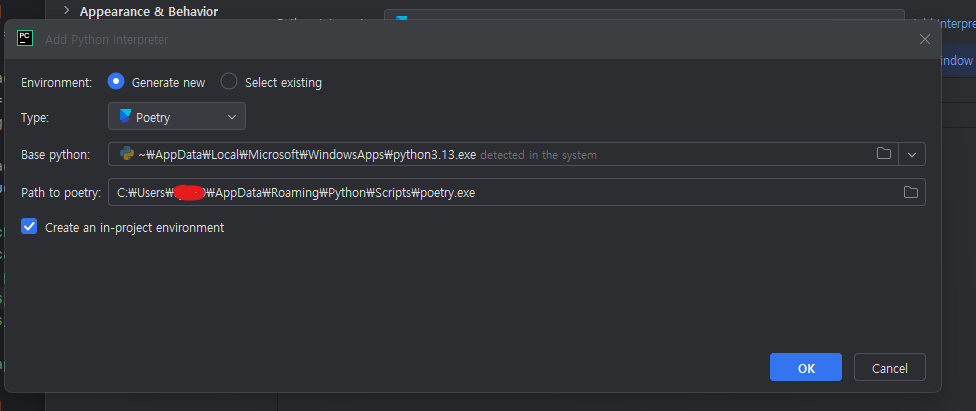Viewport: 976px width, 411px height.
Task: Browse for poetry executable with folder icon
Action: tap(911, 192)
